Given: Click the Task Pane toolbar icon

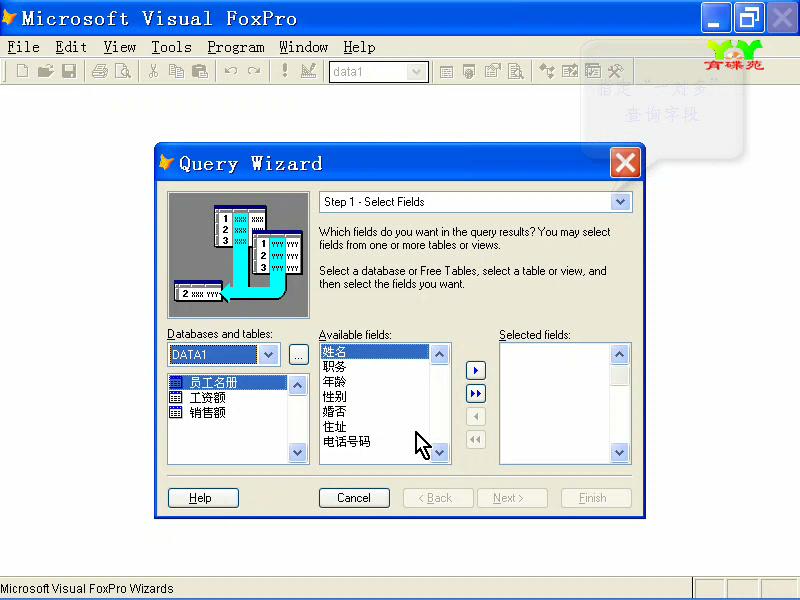Looking at the screenshot, I should click(x=593, y=71).
